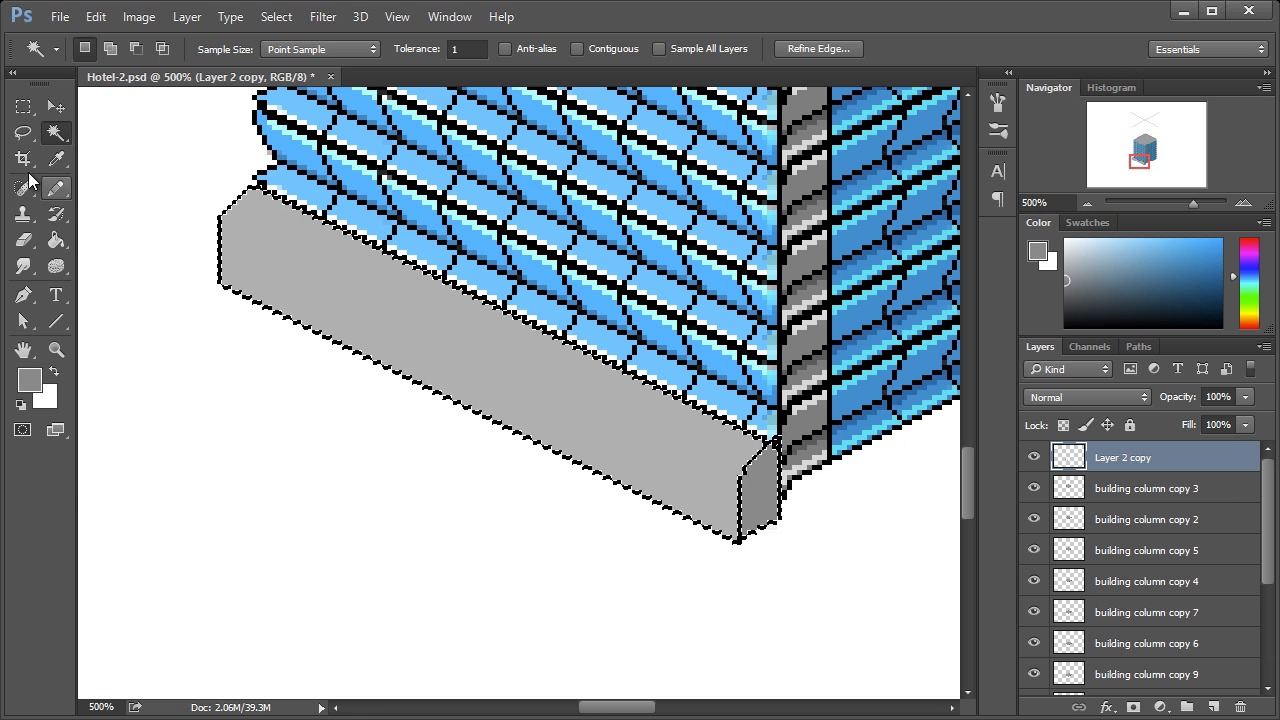Open the Filter menu

[x=322, y=17]
